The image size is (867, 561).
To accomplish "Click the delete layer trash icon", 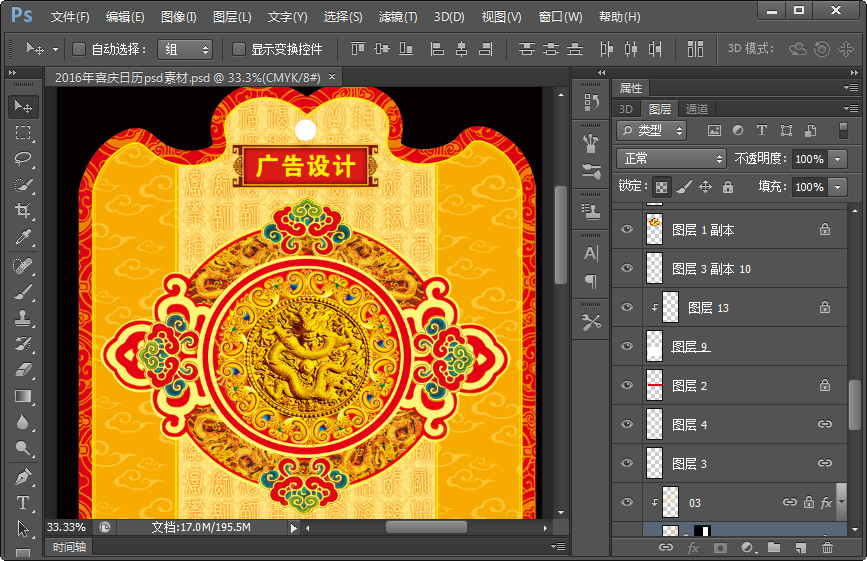I will point(827,548).
